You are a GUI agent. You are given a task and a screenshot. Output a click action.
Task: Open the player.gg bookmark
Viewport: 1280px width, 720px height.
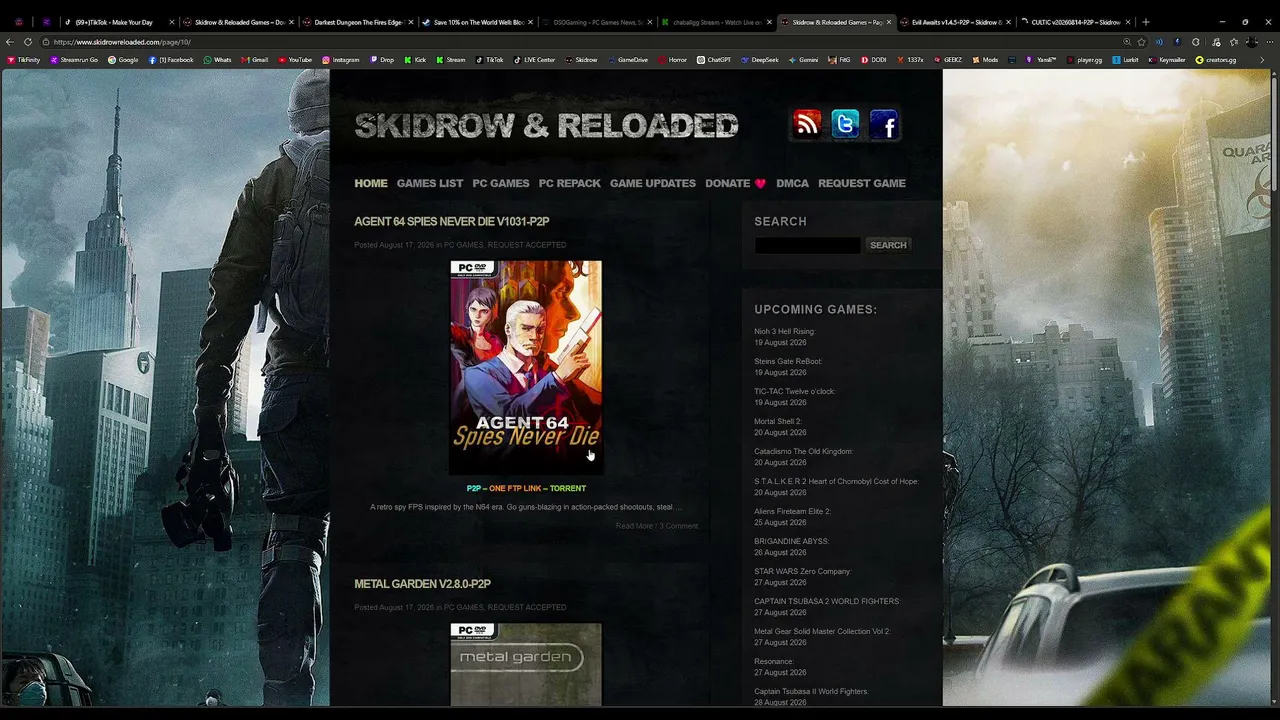[1083, 60]
